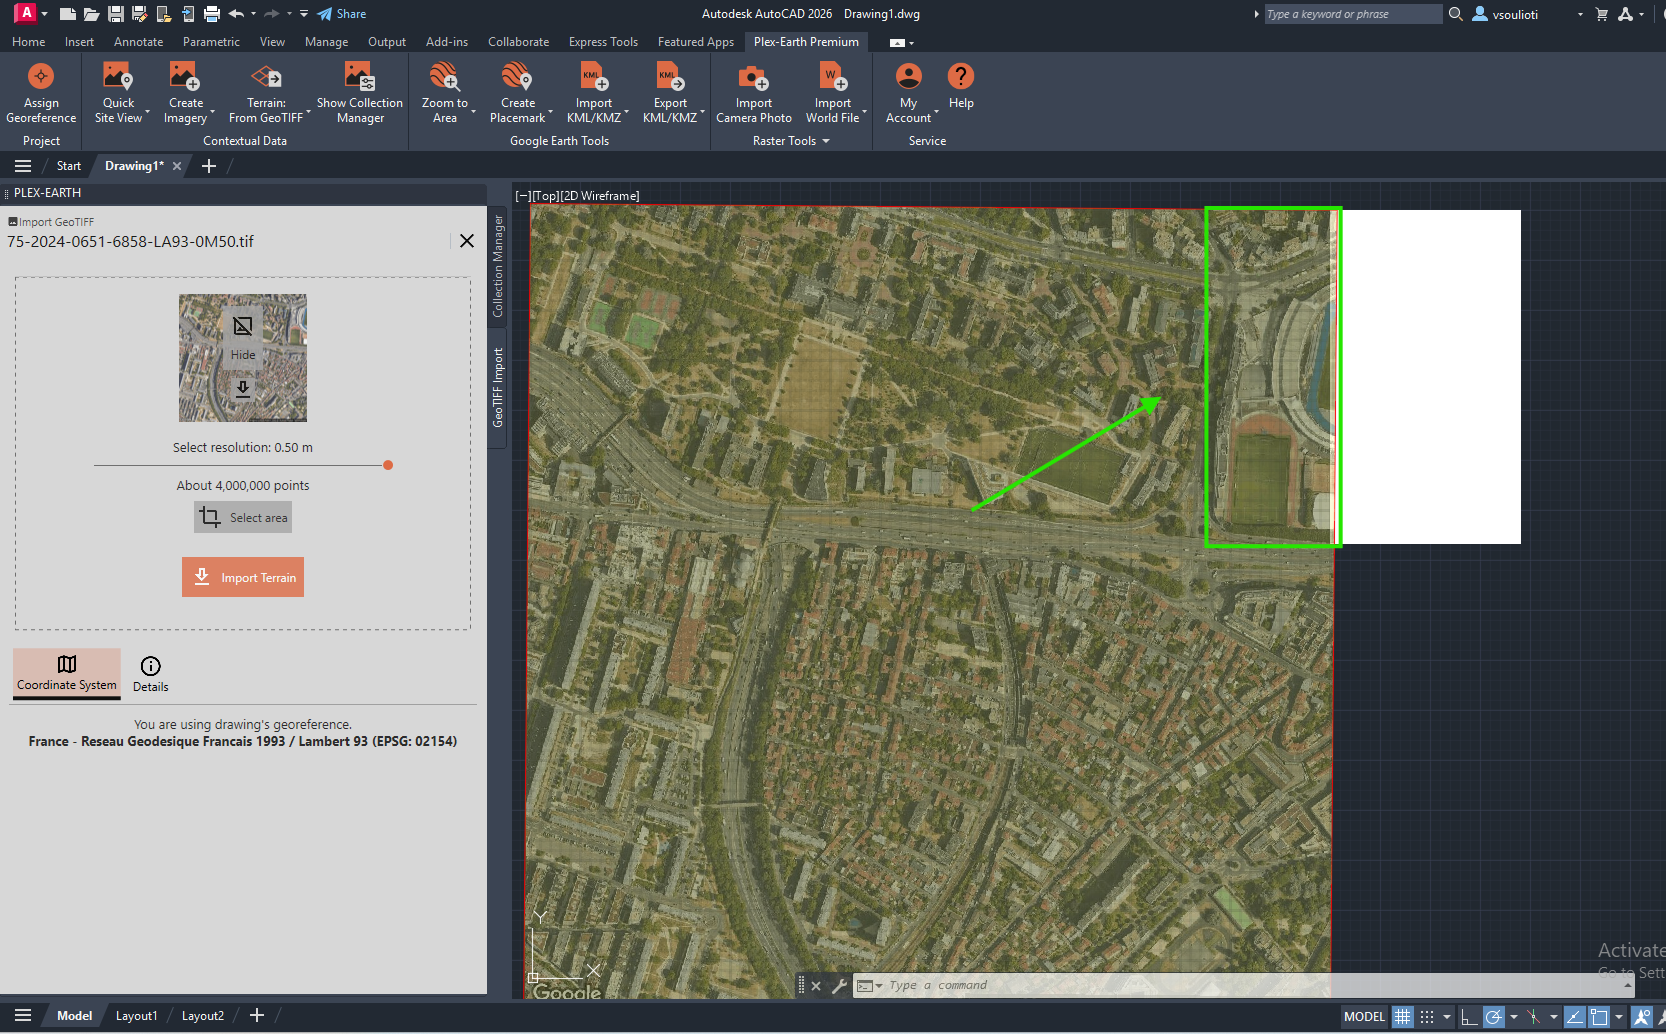Click the Share button
This screenshot has height=1034, width=1666.
coord(342,14)
